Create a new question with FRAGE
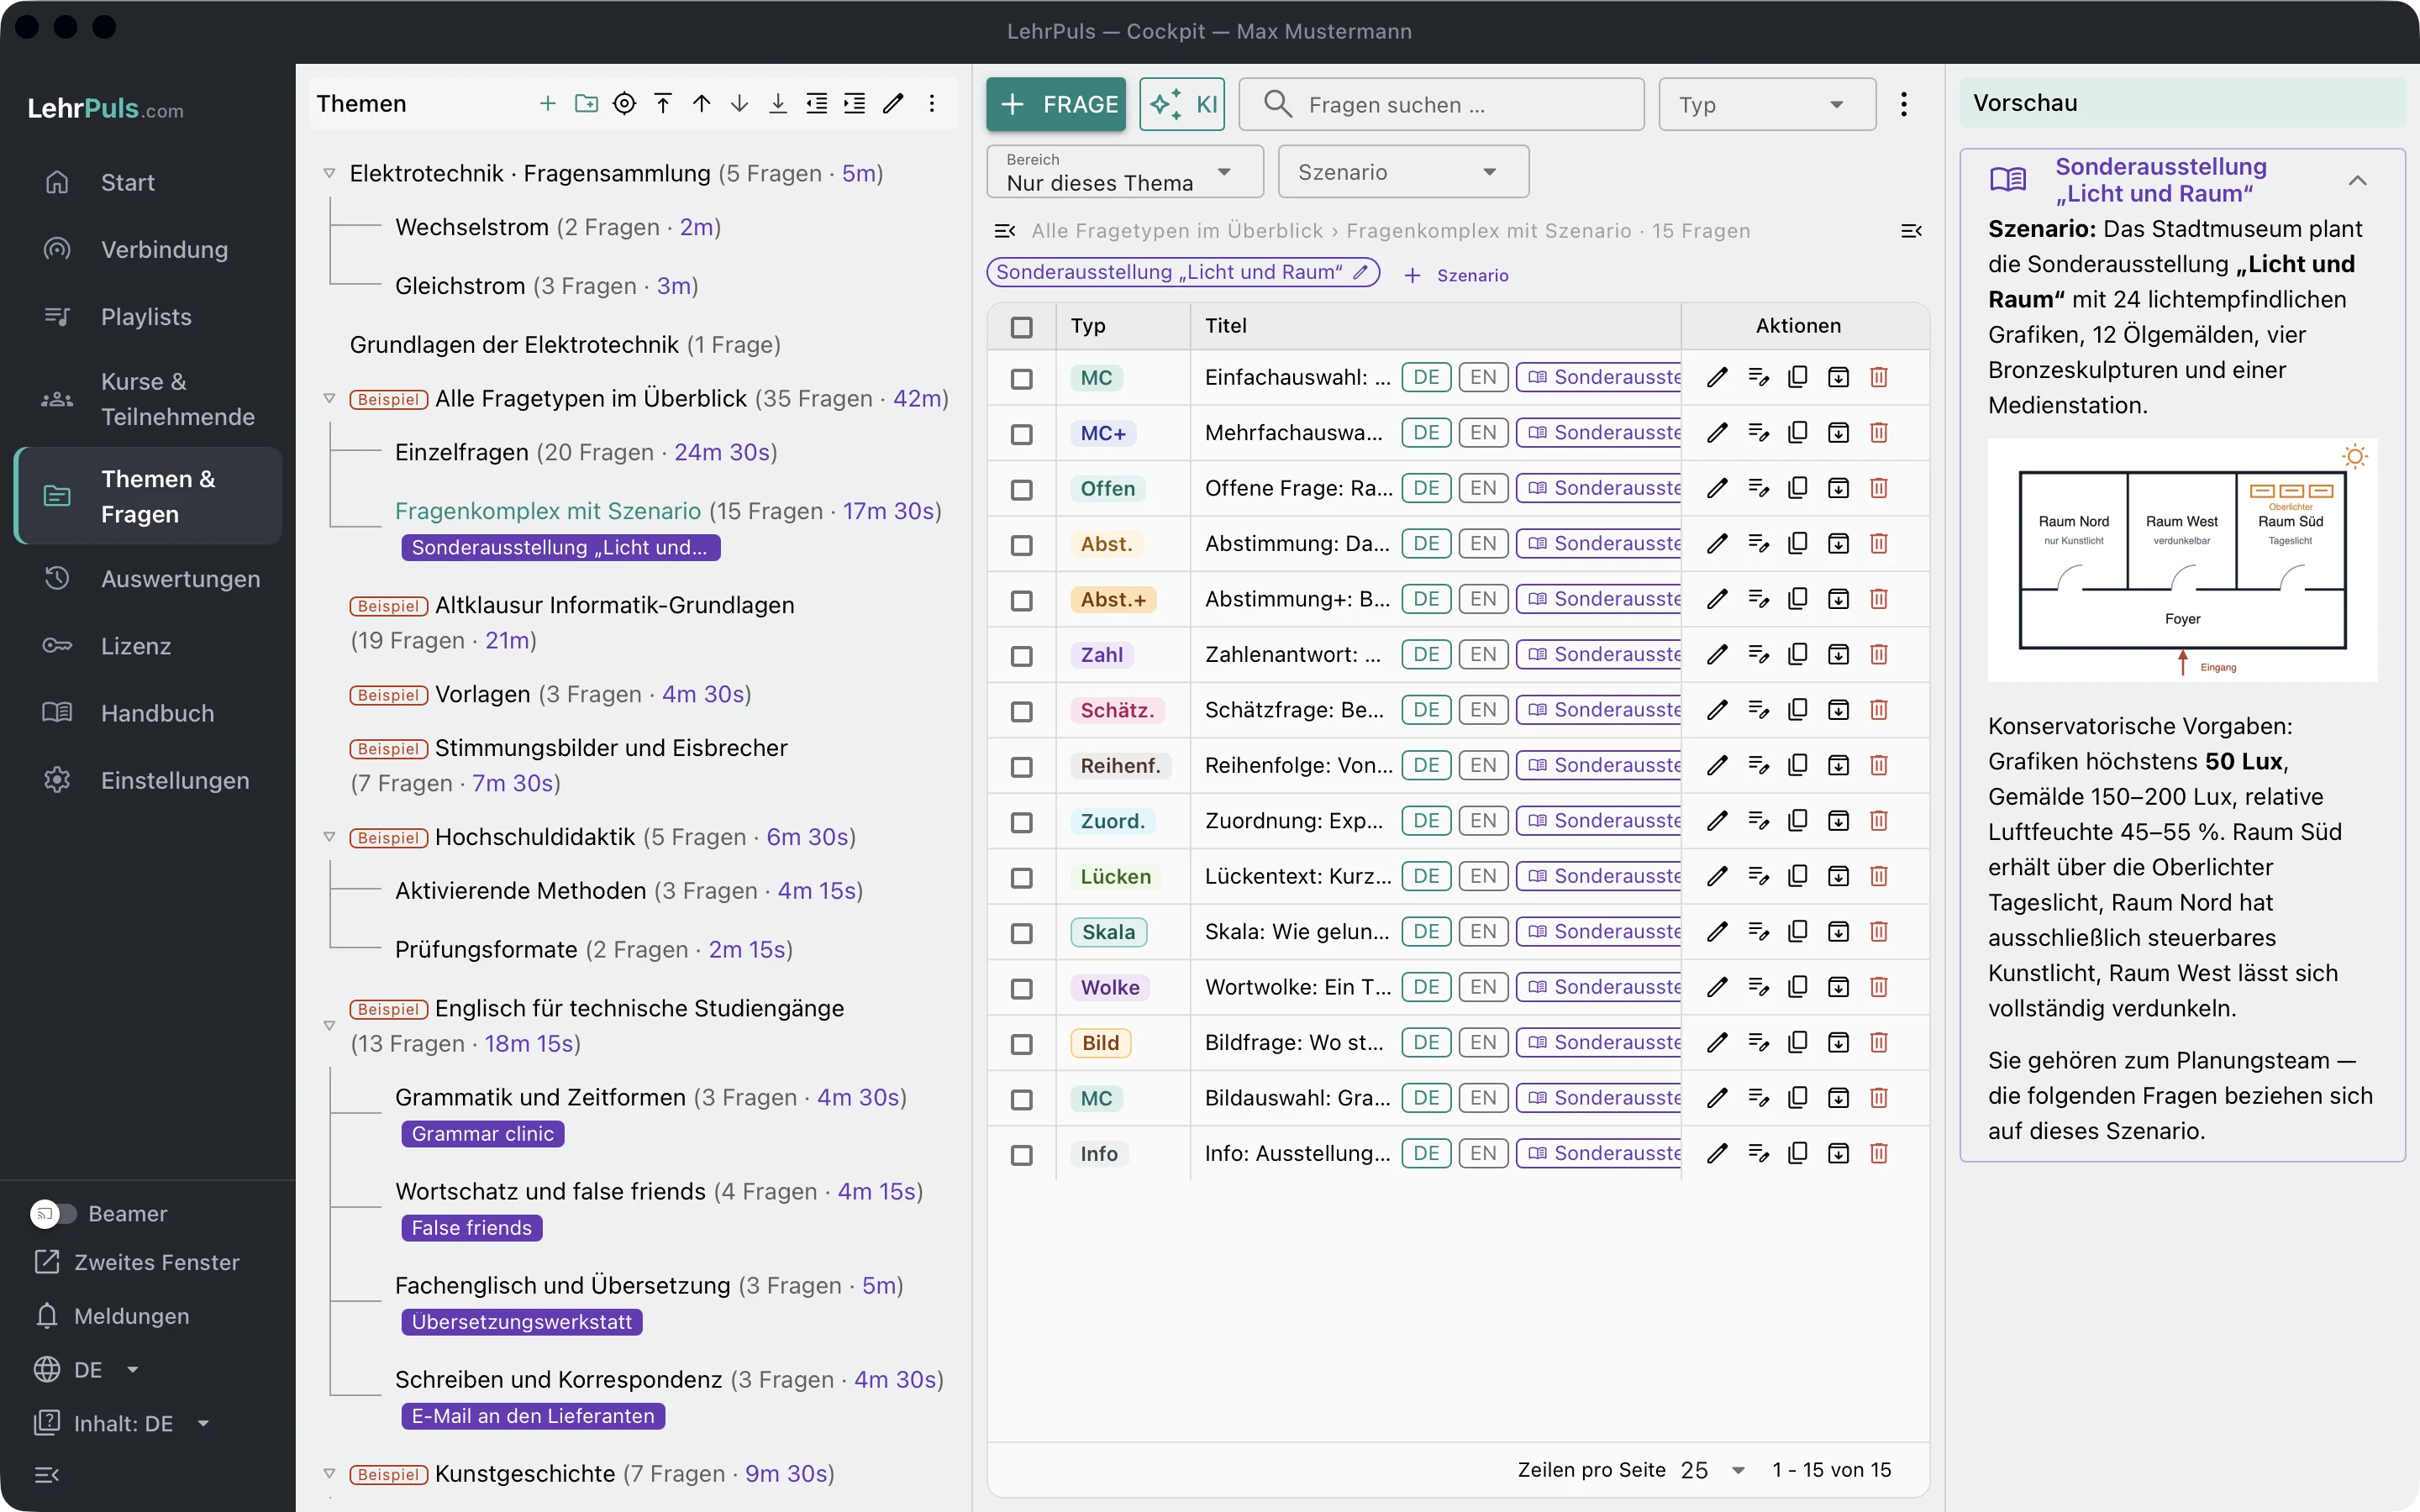The width and height of the screenshot is (2420, 1512). point(1056,104)
